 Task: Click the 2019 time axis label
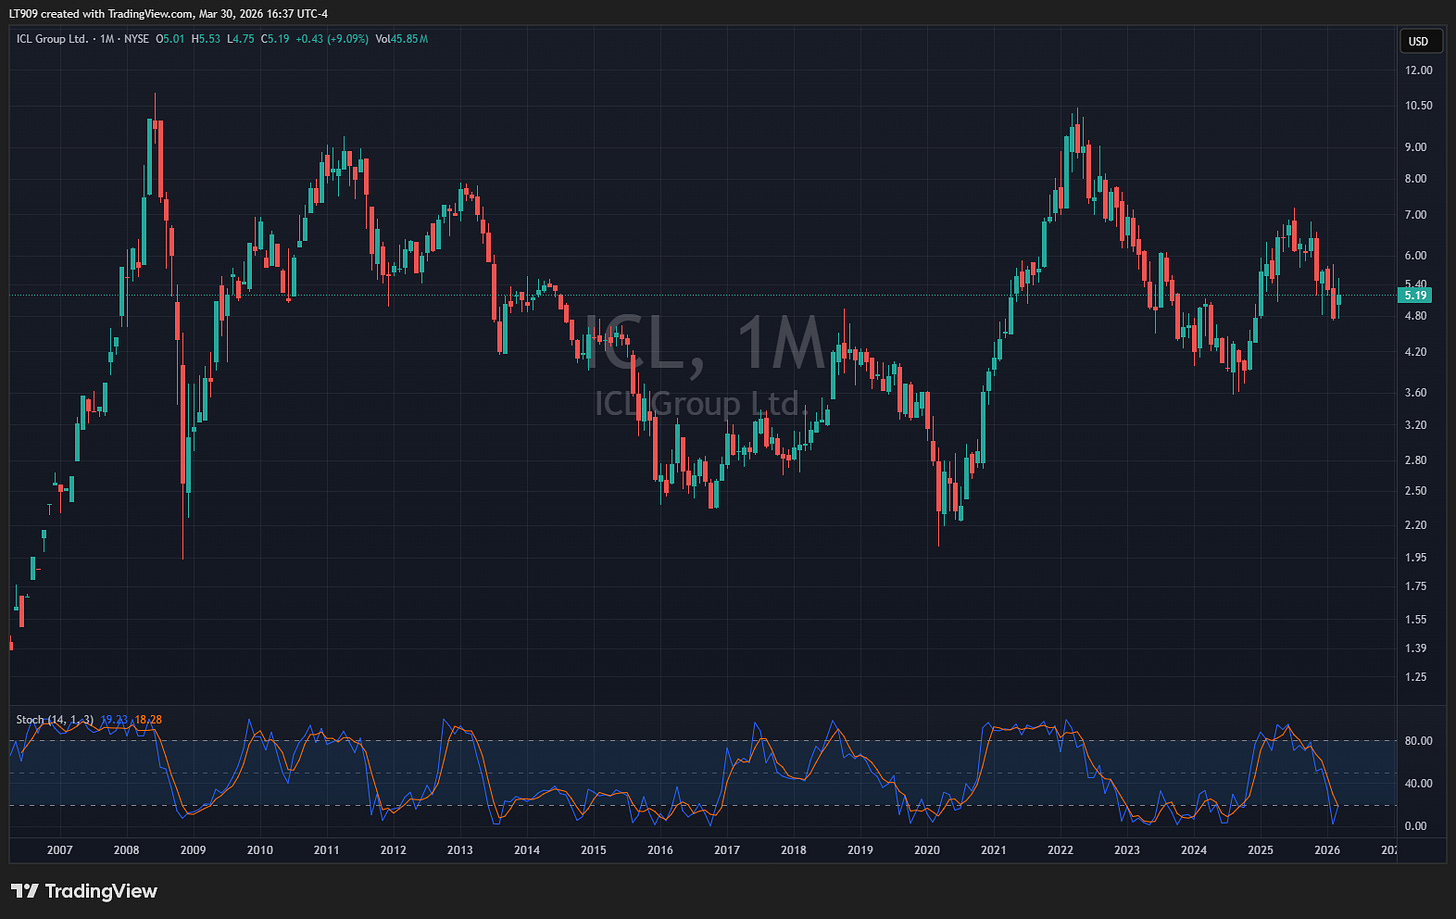(860, 851)
